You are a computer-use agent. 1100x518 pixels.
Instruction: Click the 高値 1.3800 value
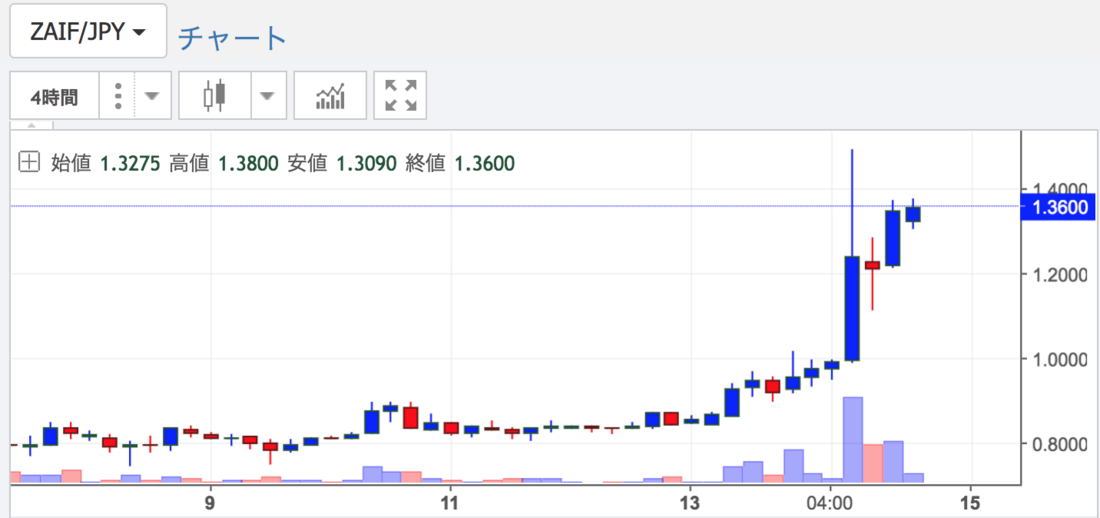[248, 164]
